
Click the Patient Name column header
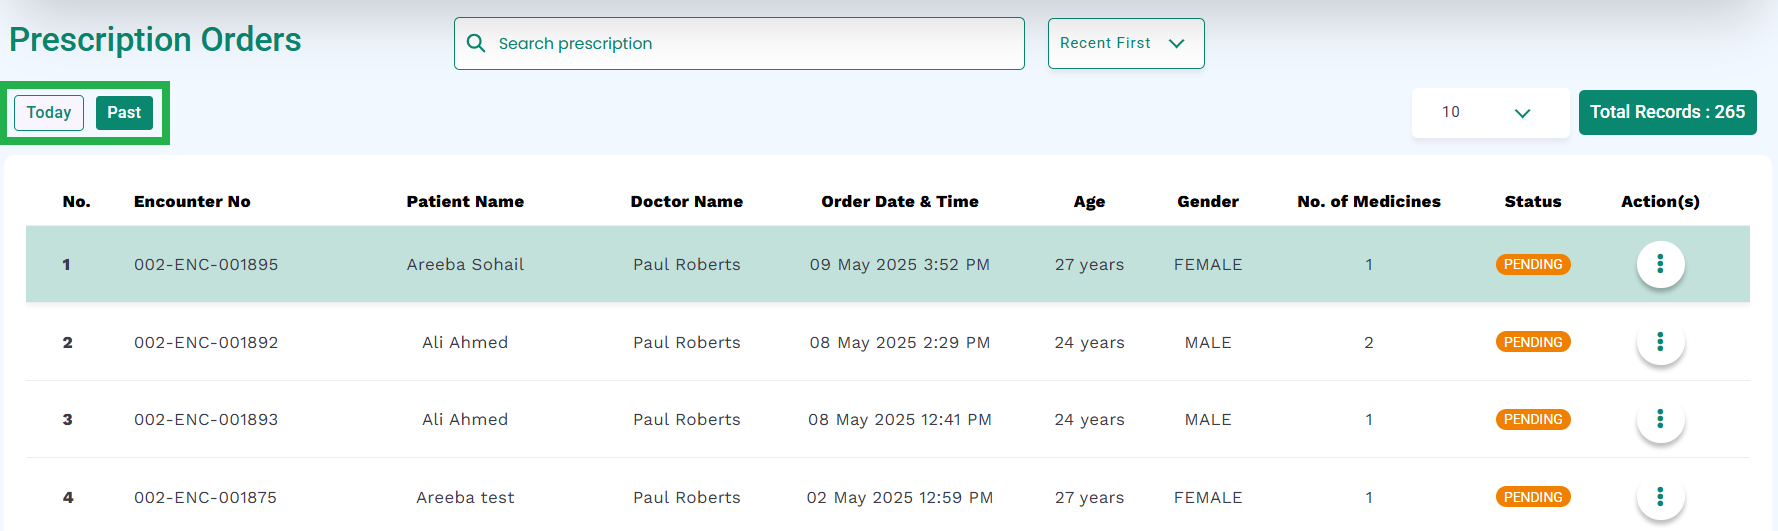[465, 201]
